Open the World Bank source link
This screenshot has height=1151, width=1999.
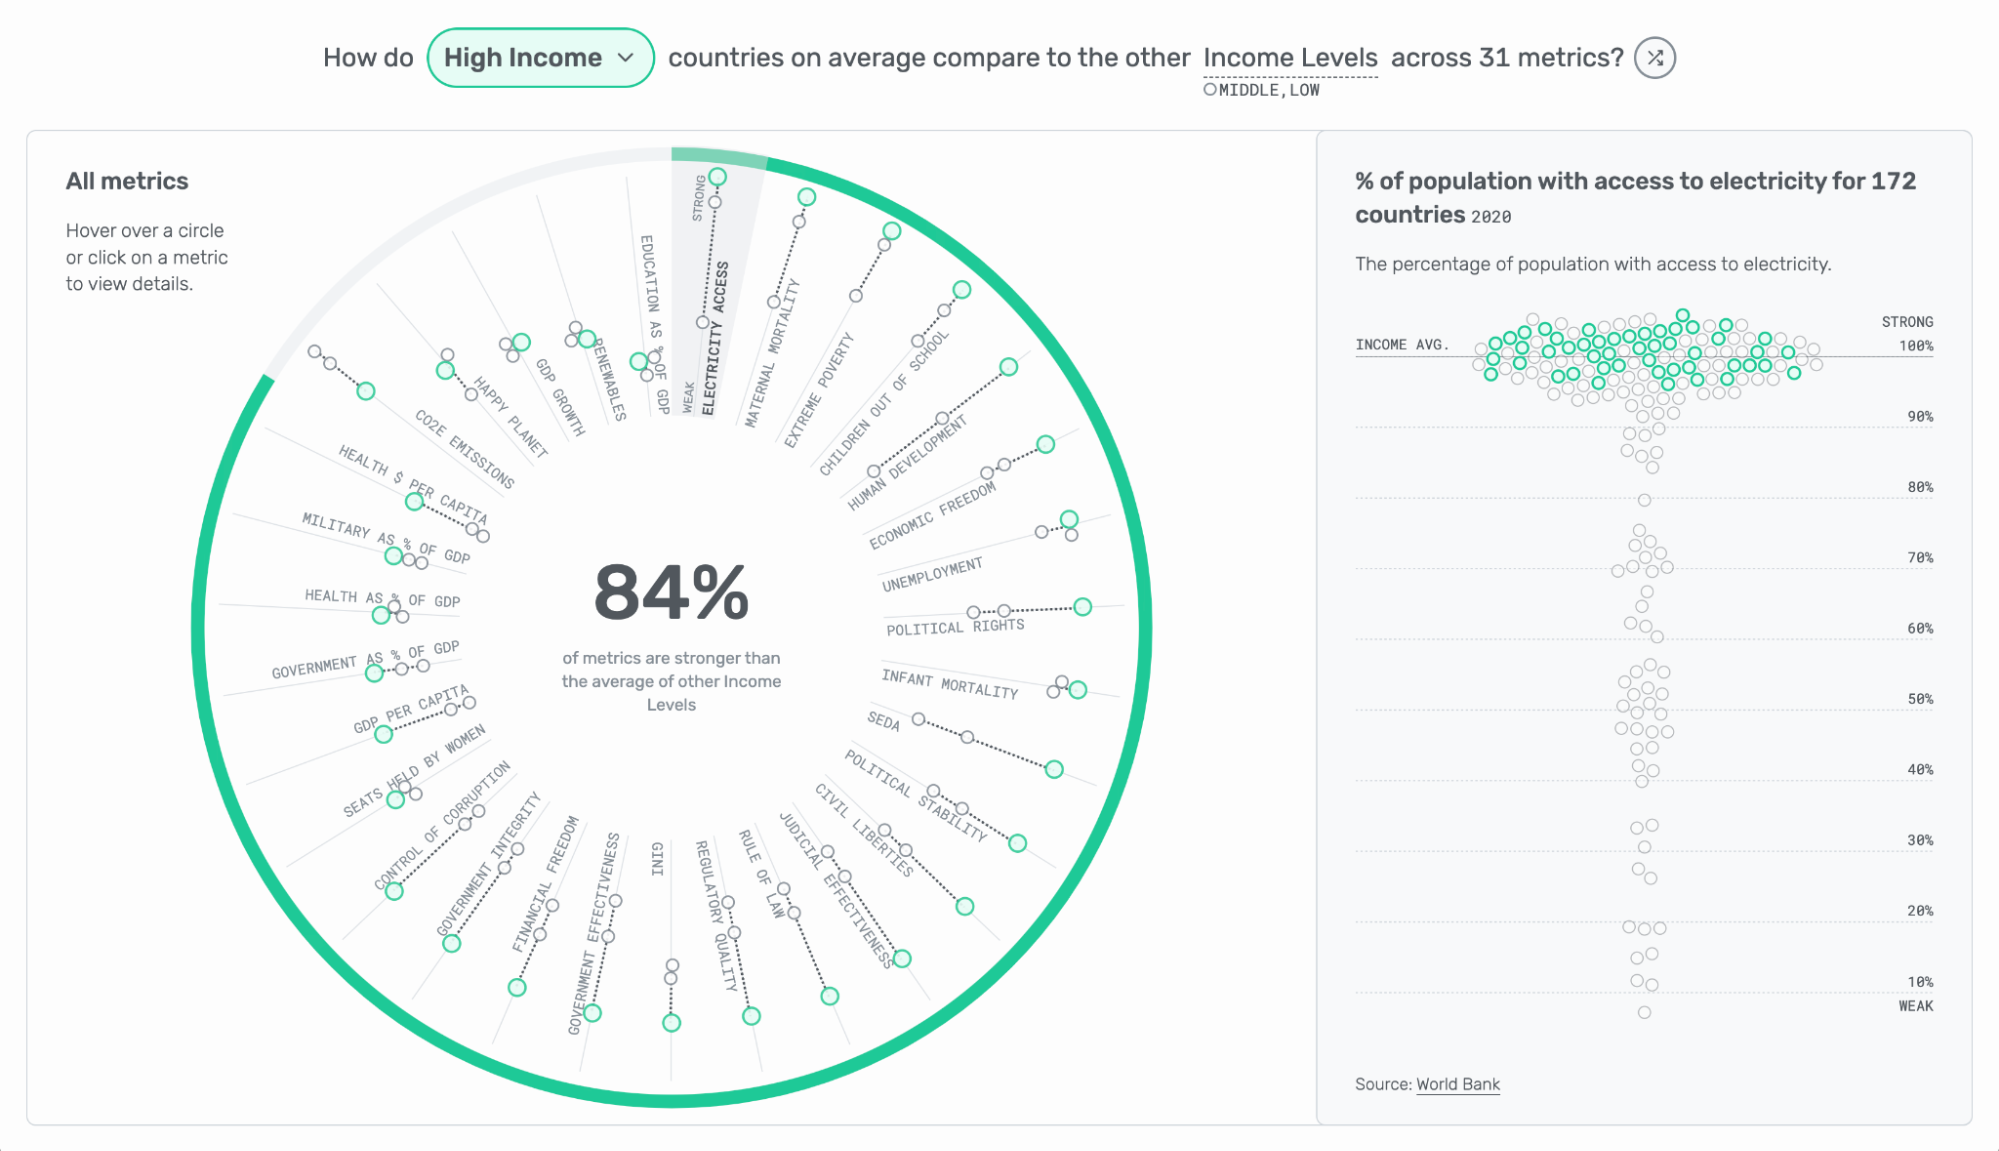click(1458, 1084)
